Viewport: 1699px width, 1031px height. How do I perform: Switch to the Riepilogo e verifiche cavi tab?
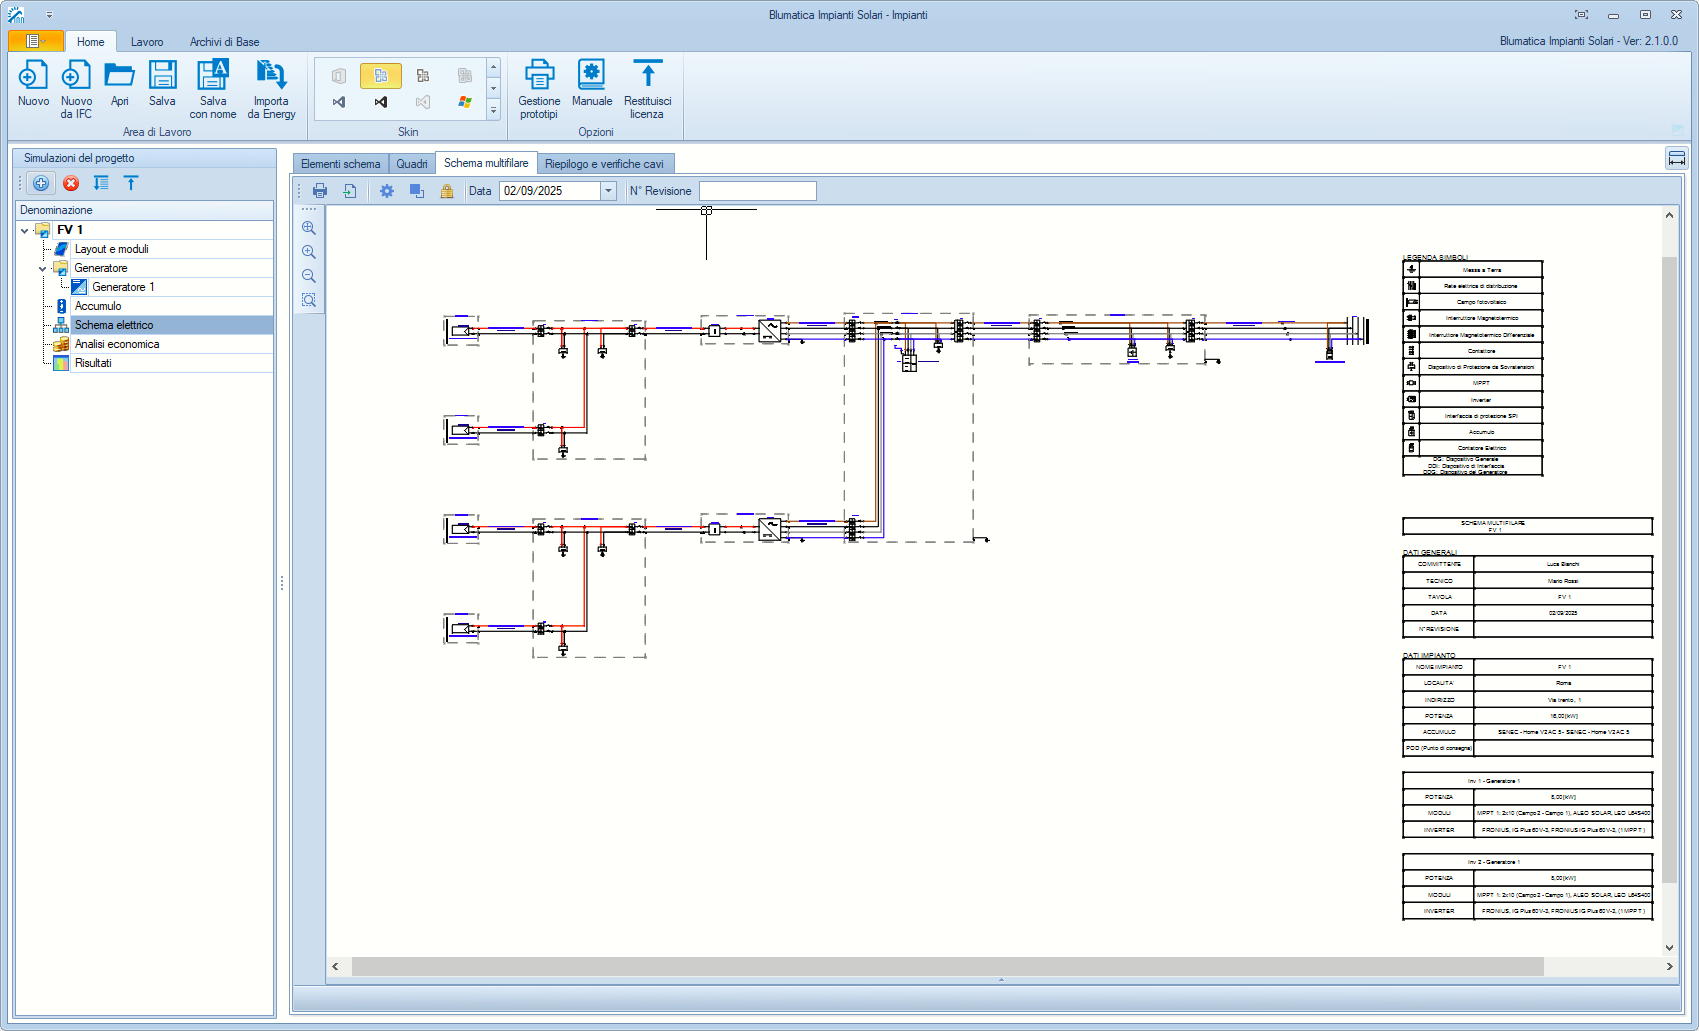pos(605,162)
